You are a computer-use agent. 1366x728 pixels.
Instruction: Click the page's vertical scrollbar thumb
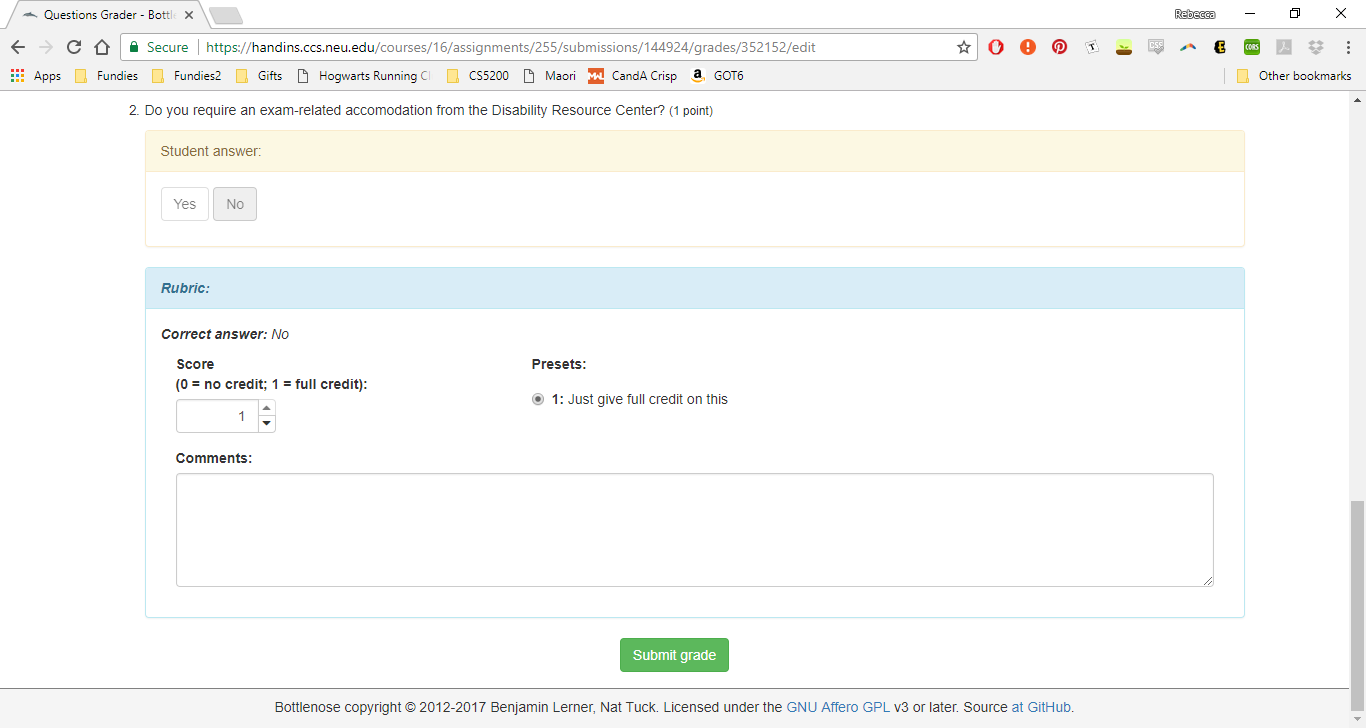click(x=1357, y=590)
